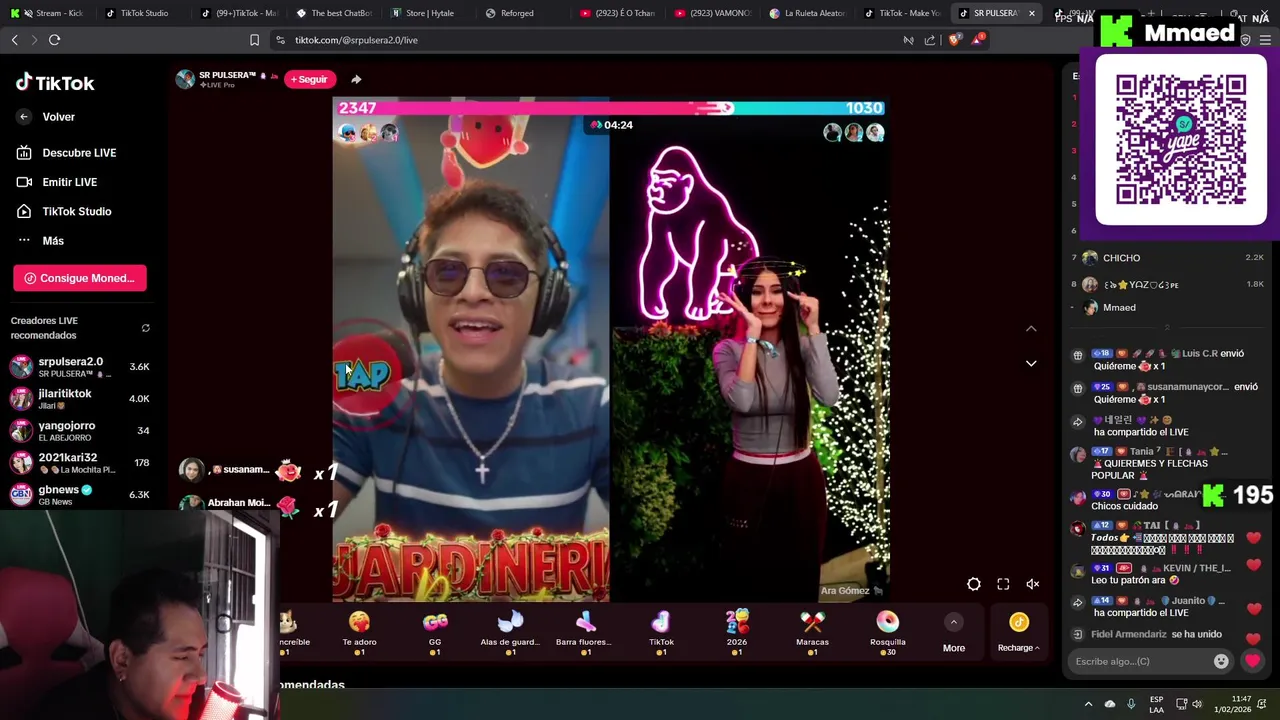1280x720 pixels.
Task: Click TikTok logo in sidebar
Action: click(55, 83)
